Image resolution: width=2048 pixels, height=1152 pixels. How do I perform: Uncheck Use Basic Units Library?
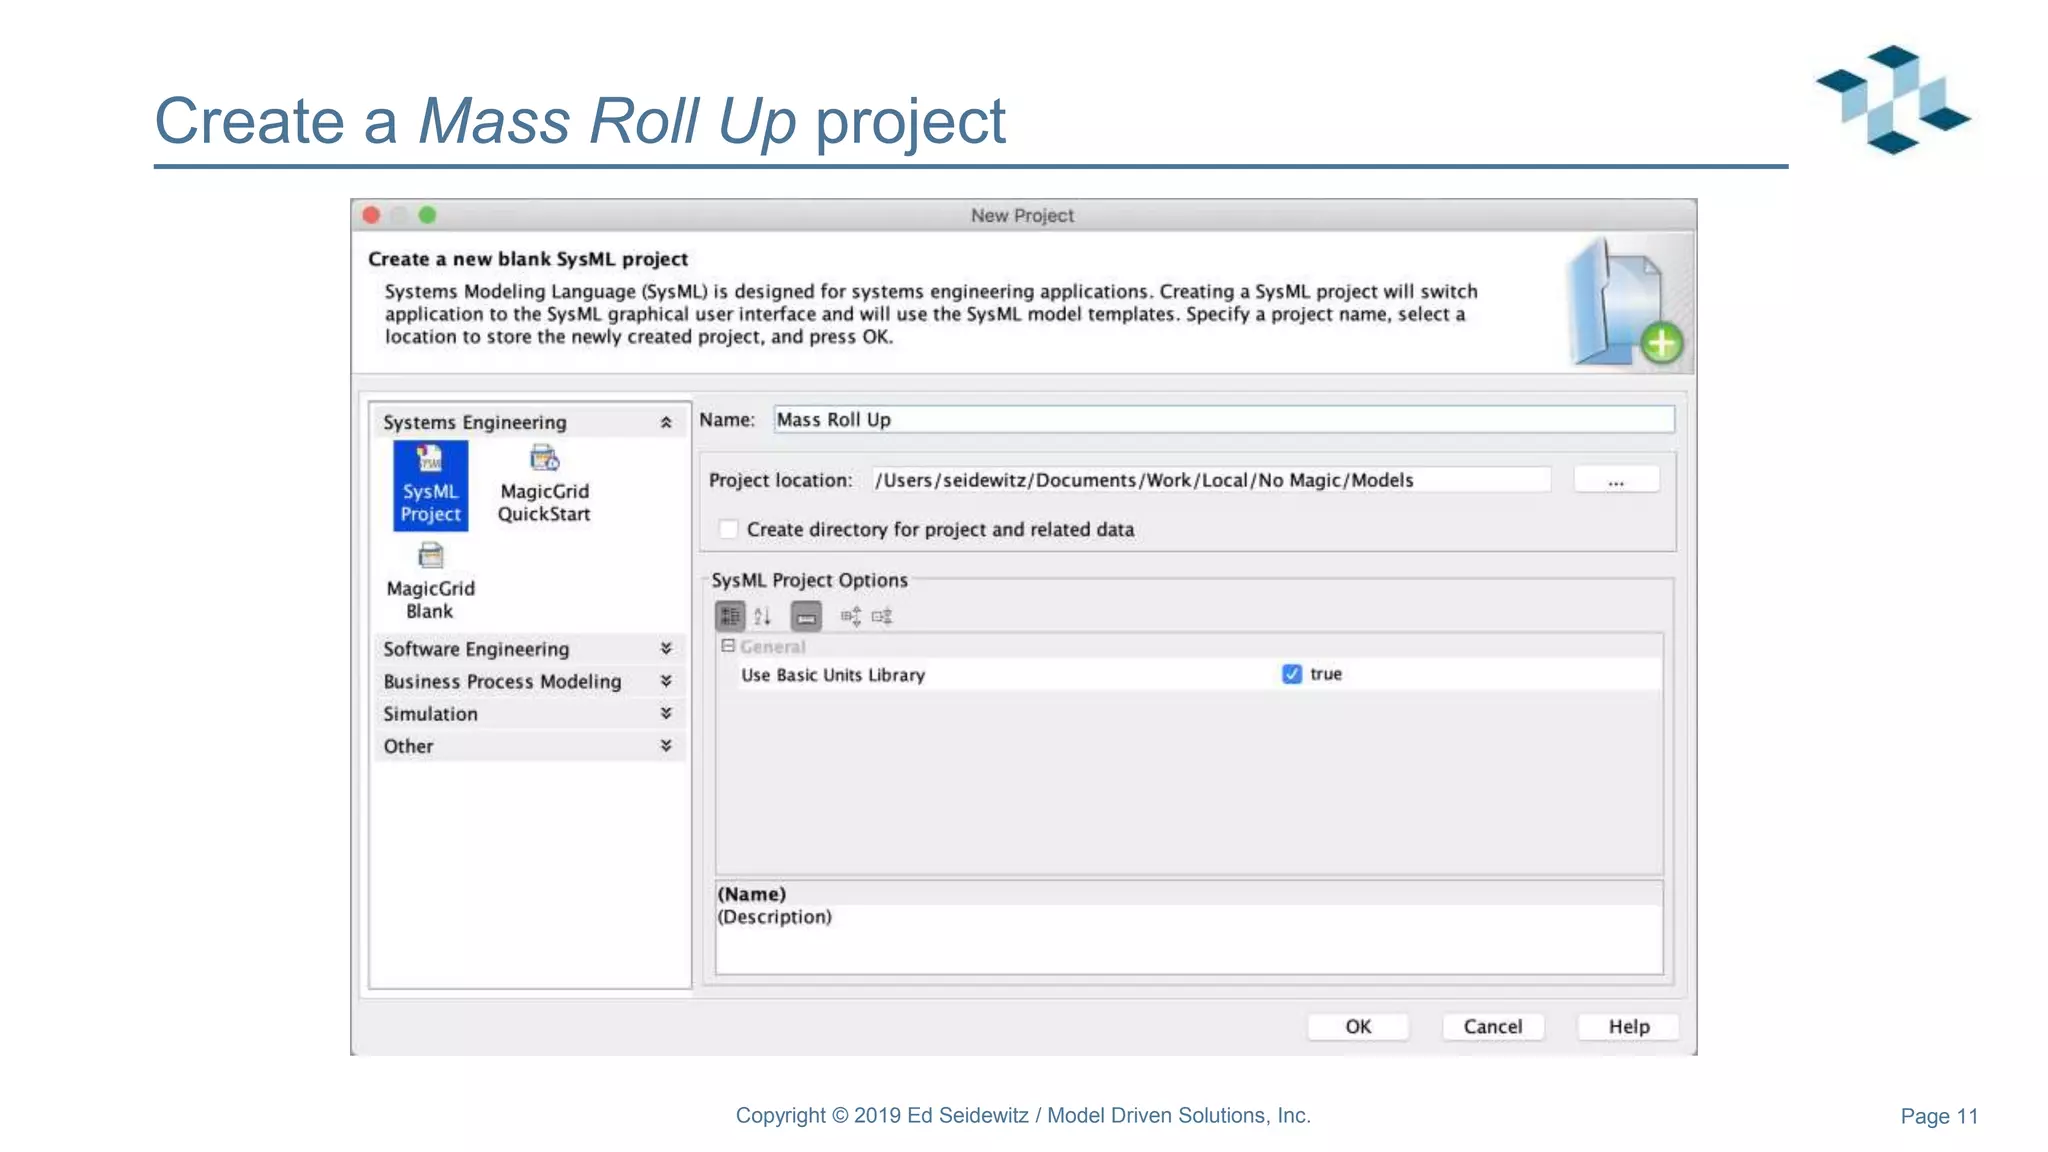(1292, 674)
